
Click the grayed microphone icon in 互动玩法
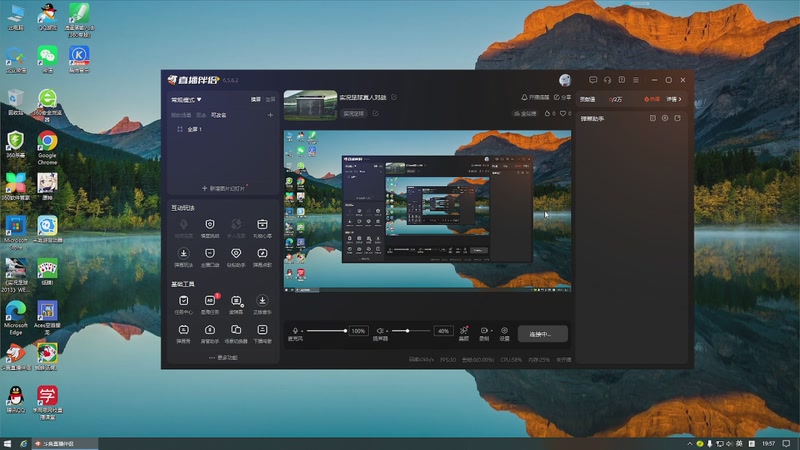point(184,224)
